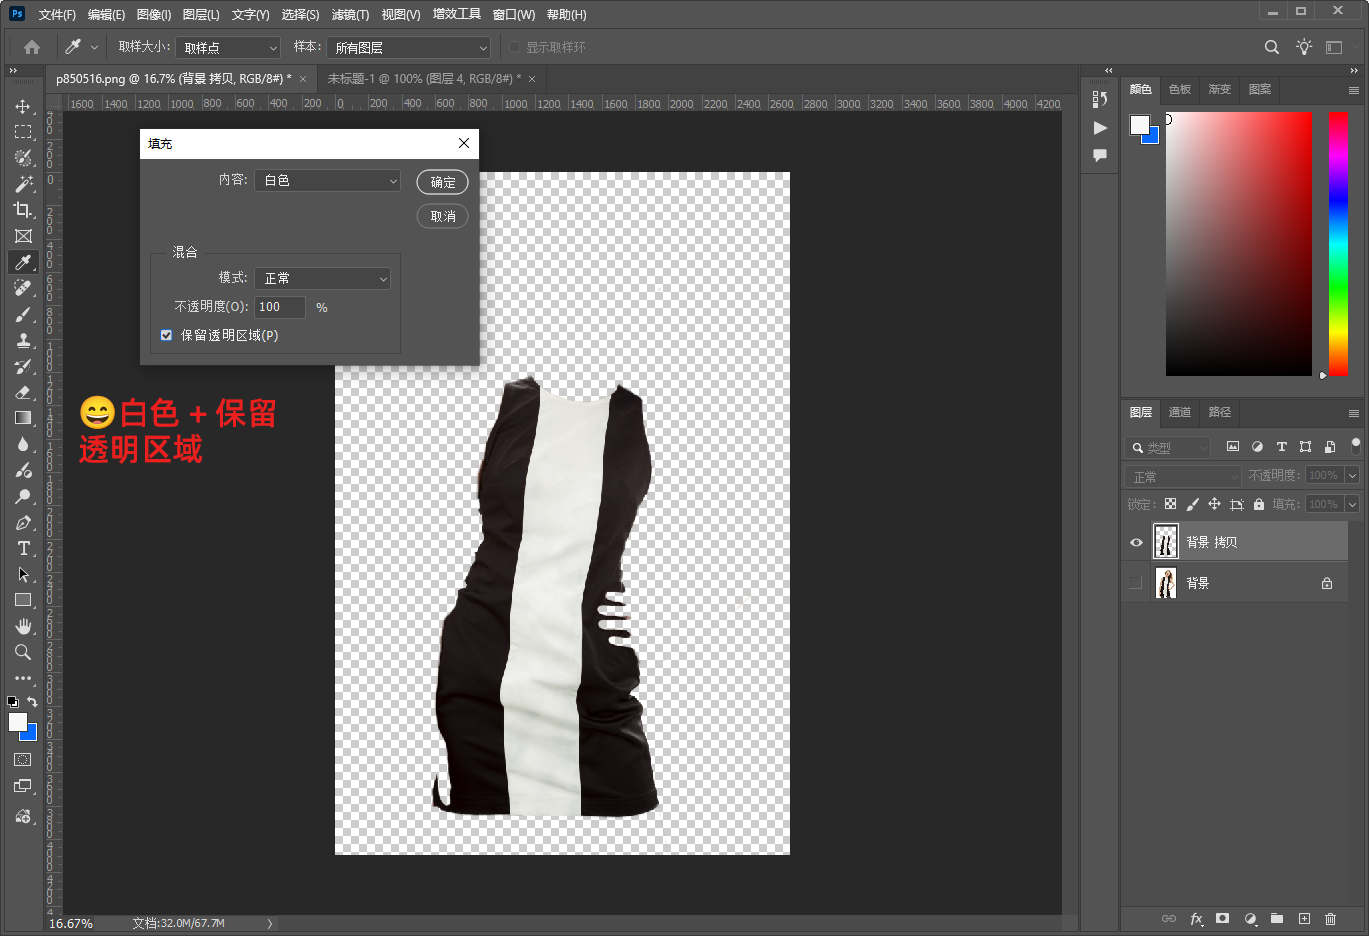
Task: Uncheck 保留透明区域 checkbox
Action: tap(167, 336)
